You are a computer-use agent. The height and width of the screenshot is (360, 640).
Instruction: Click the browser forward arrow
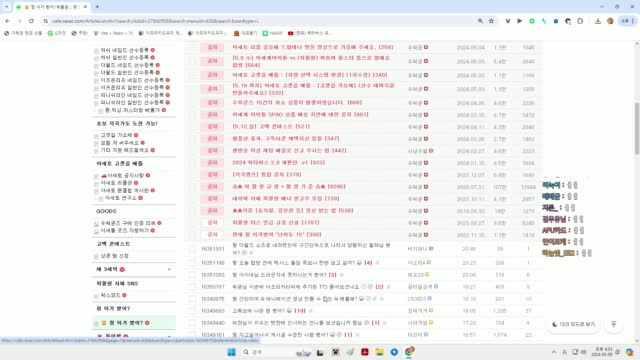click(19, 21)
